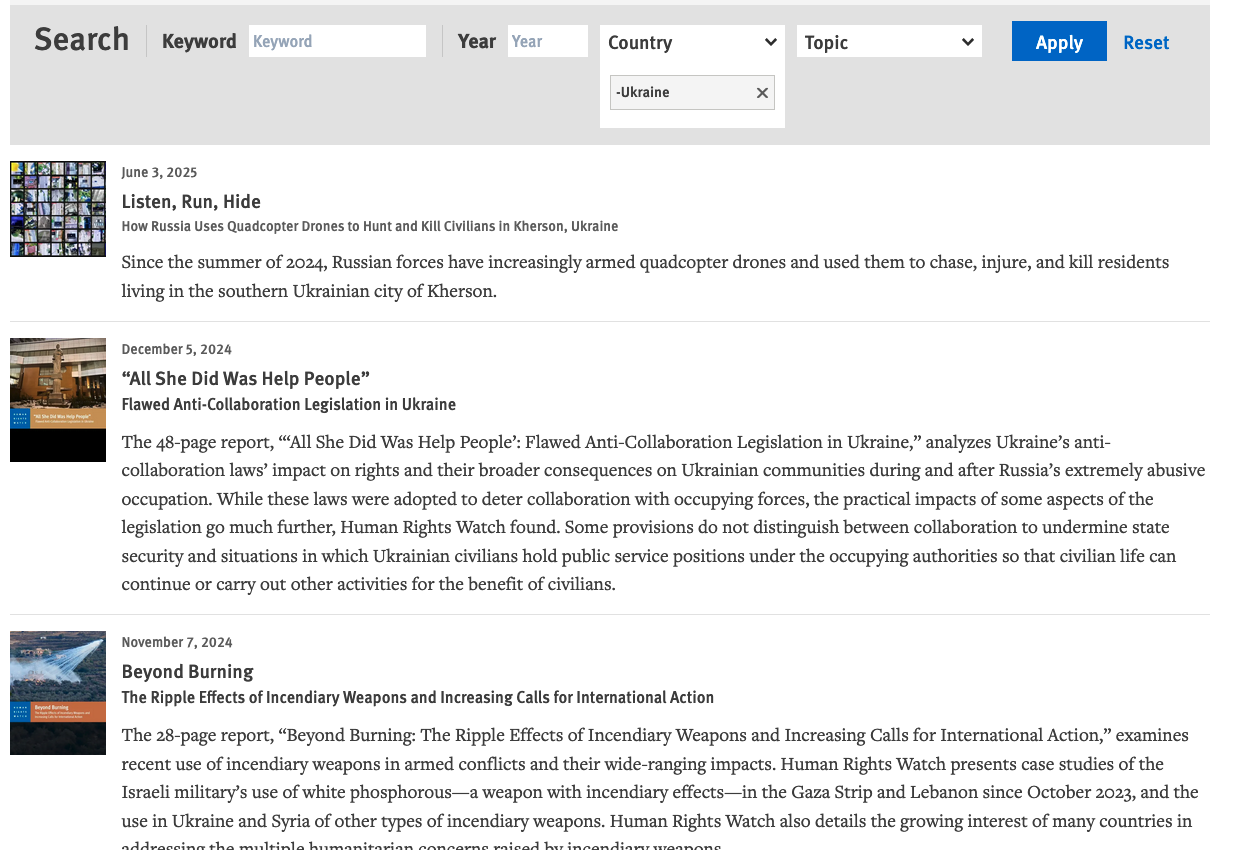Reset the search filters
Viewport: 1251px width, 850px height.
click(1145, 42)
